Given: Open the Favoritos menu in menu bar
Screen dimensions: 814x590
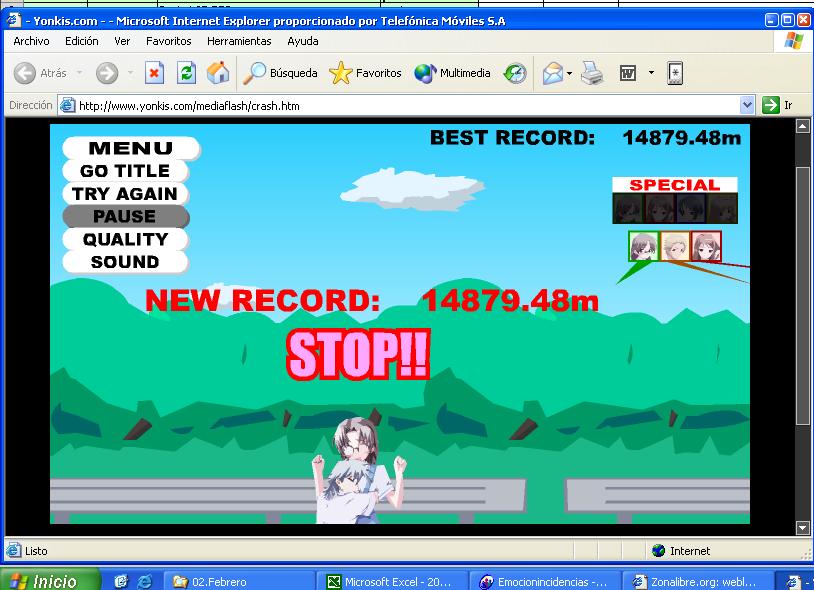Looking at the screenshot, I should point(169,41).
